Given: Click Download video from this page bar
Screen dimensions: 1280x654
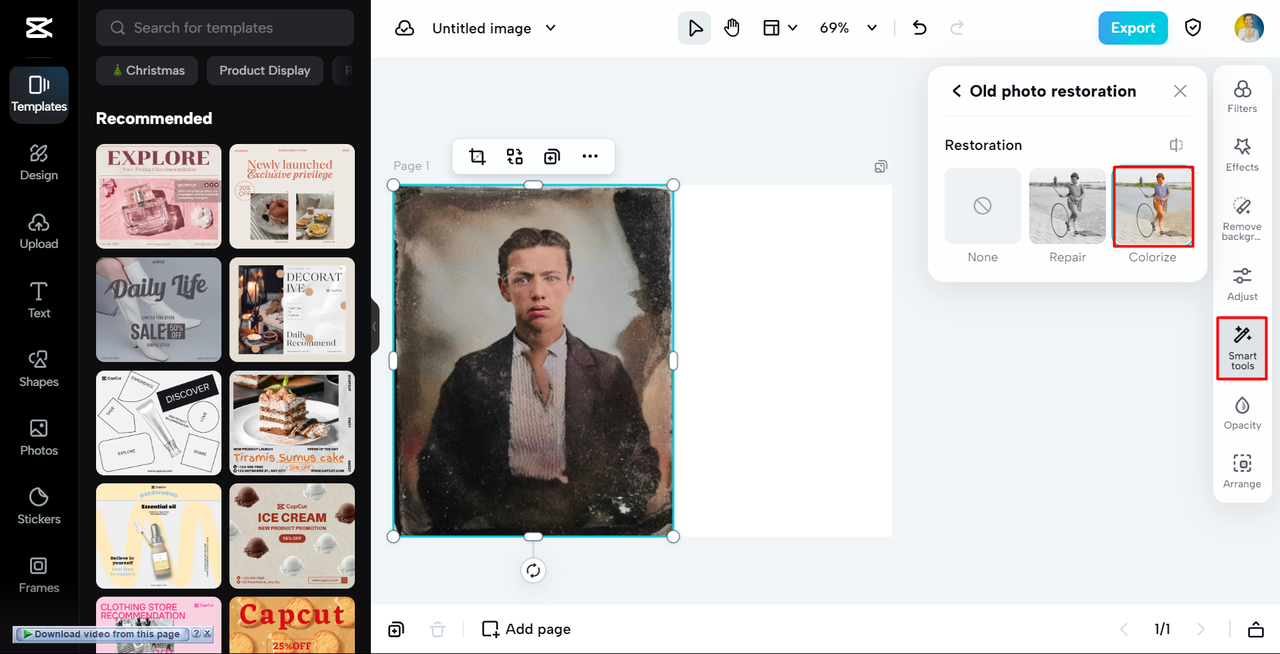Looking at the screenshot, I should tap(102, 634).
